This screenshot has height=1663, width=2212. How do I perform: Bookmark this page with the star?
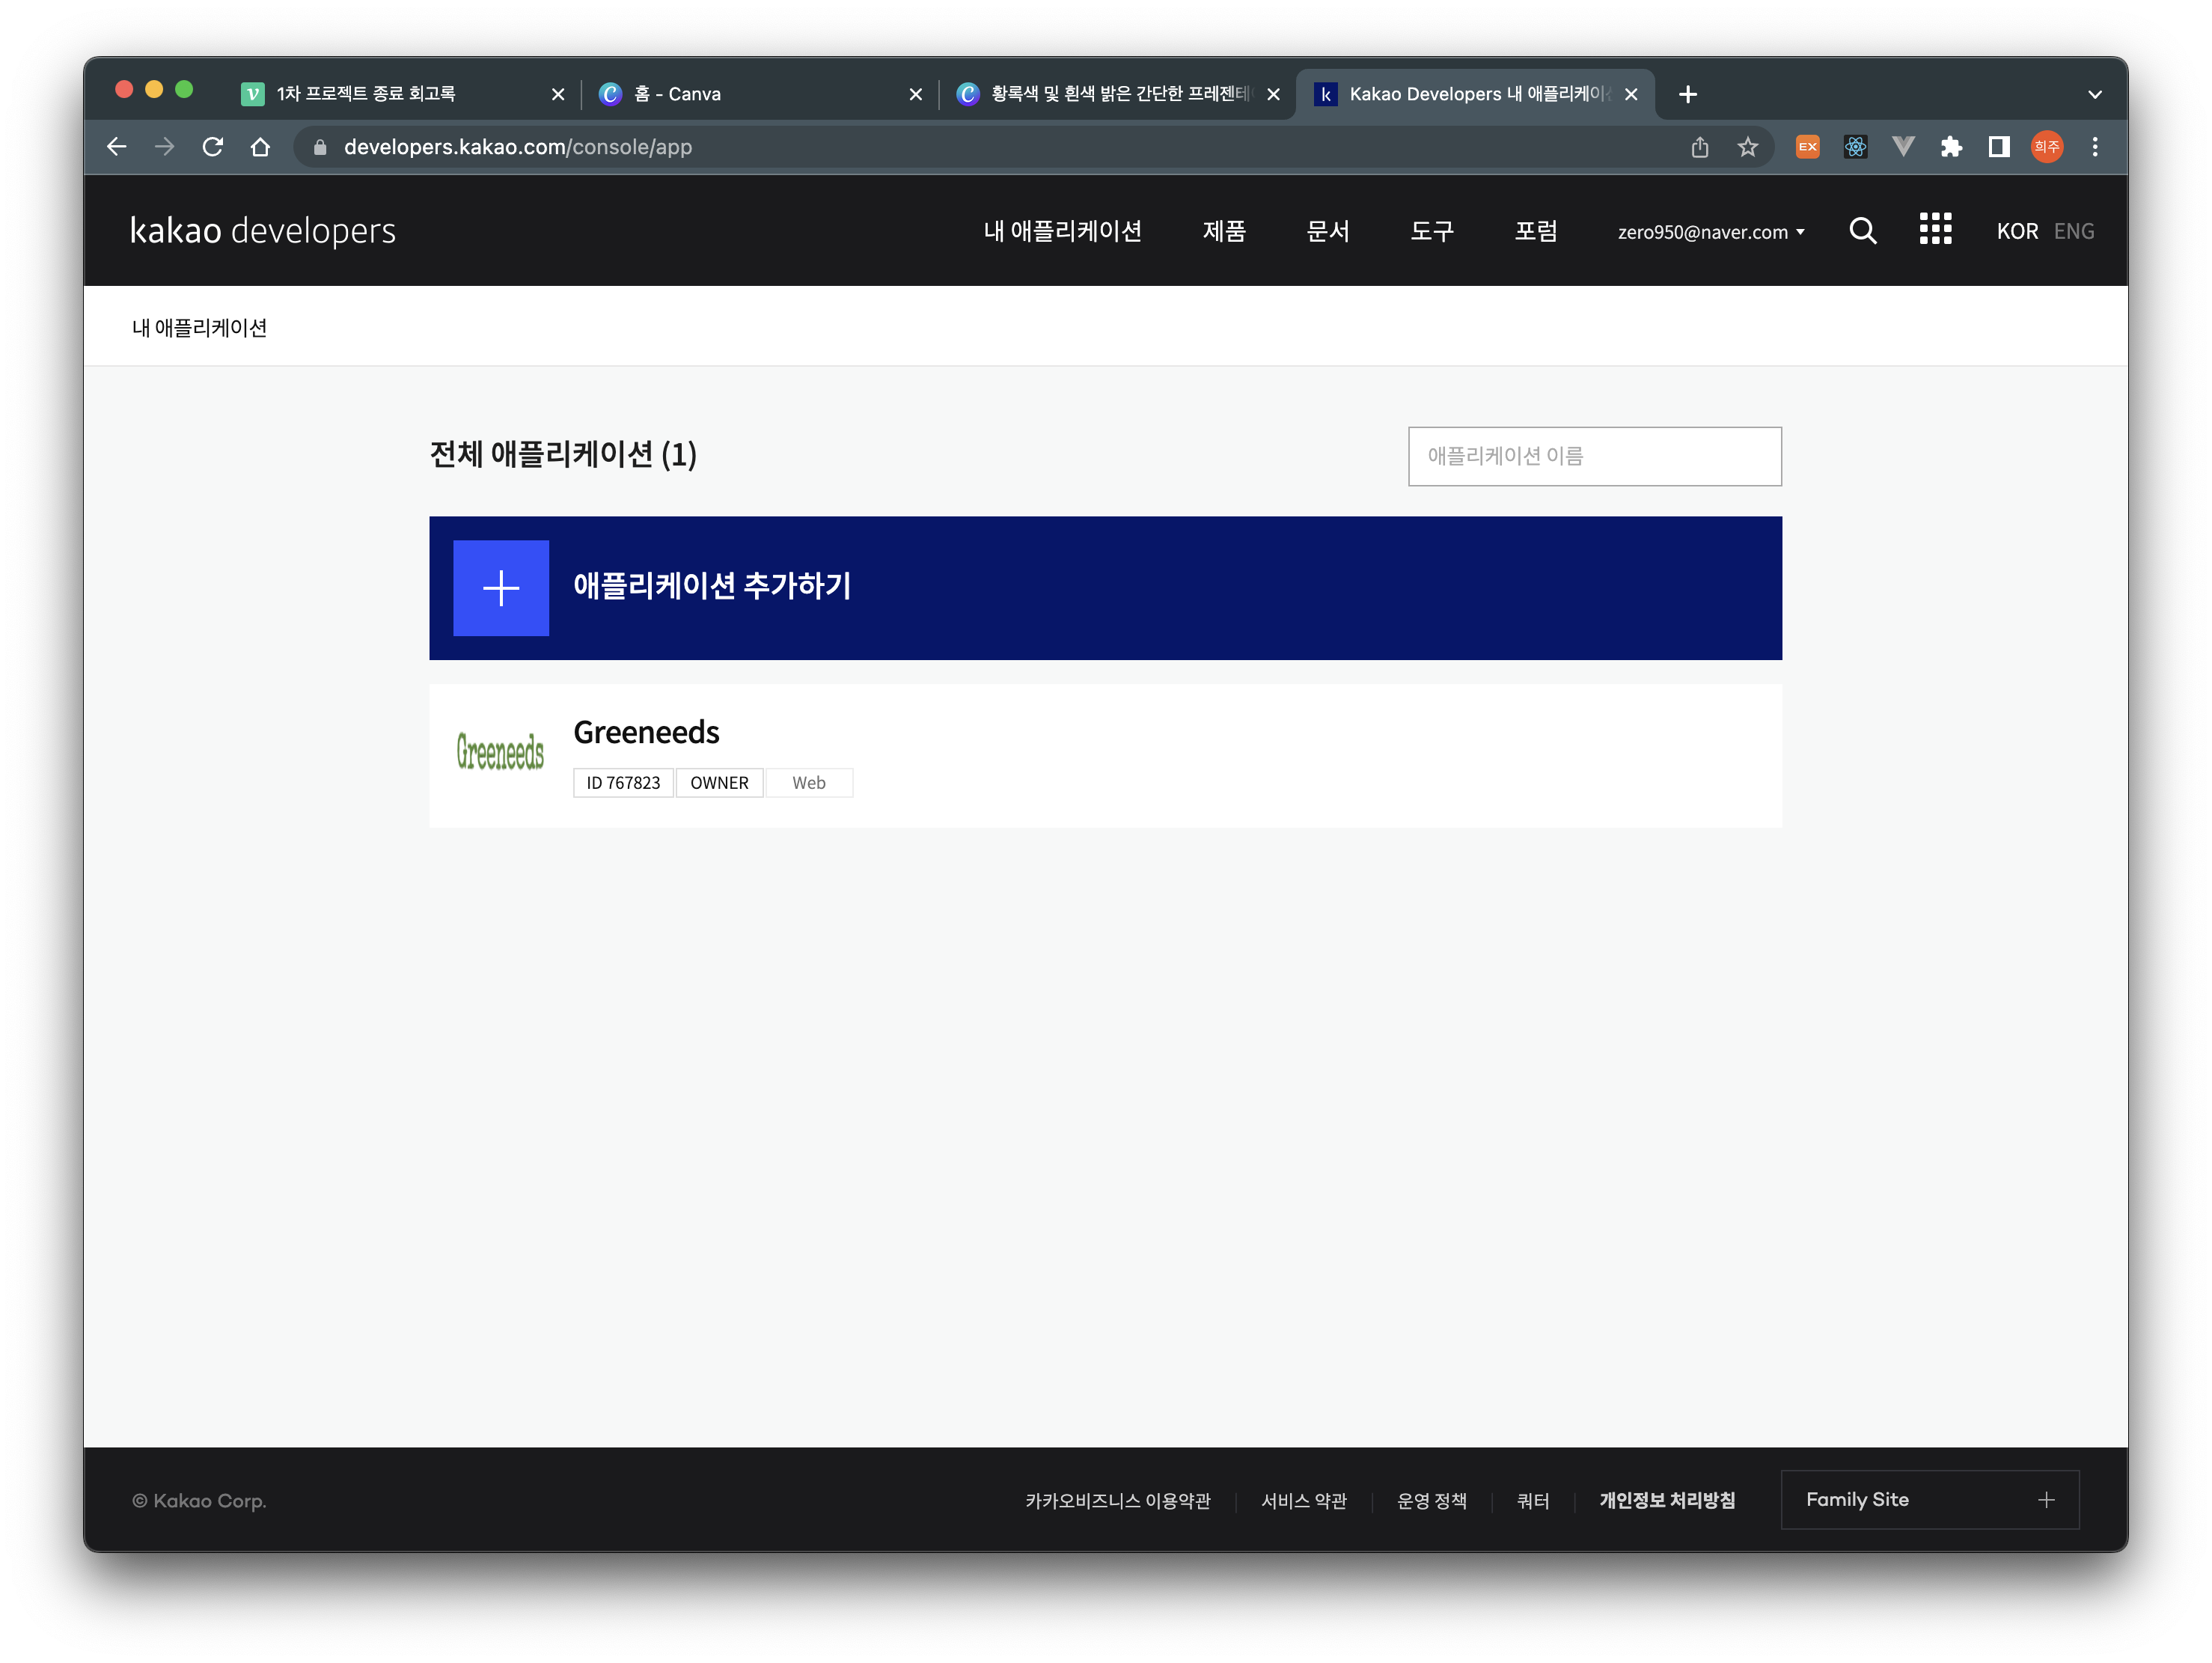(x=1747, y=147)
